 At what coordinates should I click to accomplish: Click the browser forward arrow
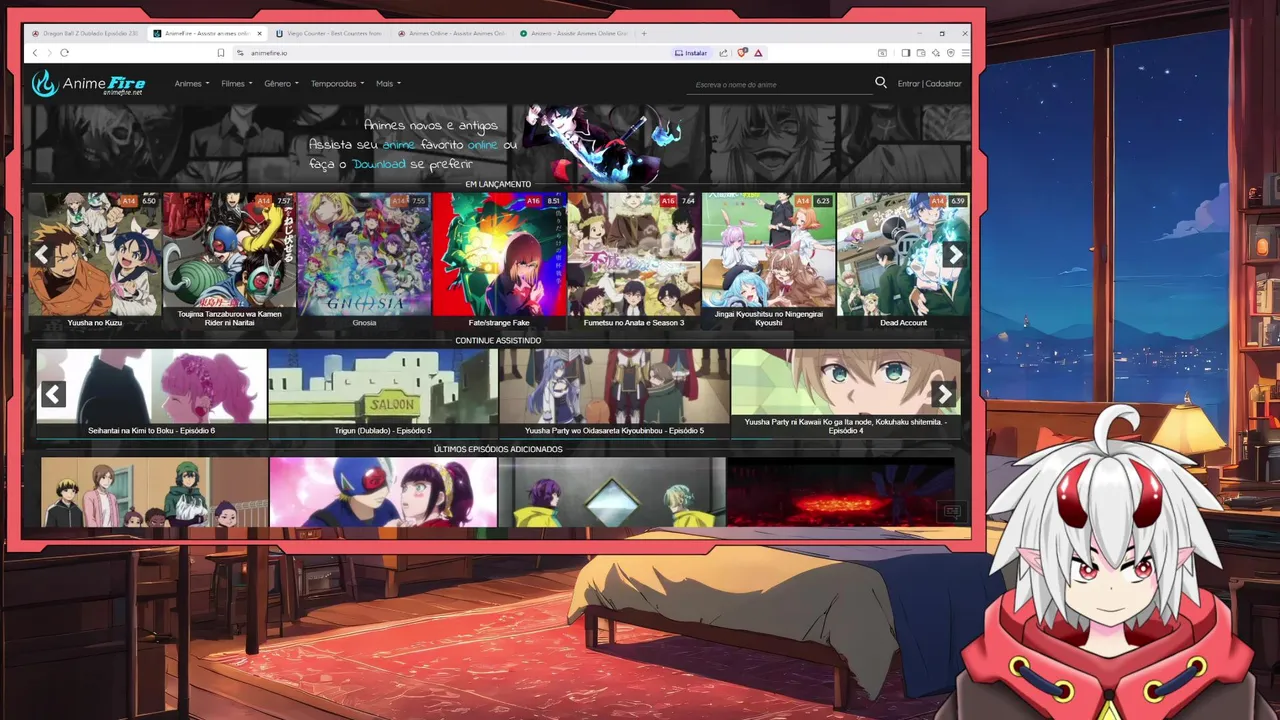pyautogui.click(x=49, y=52)
